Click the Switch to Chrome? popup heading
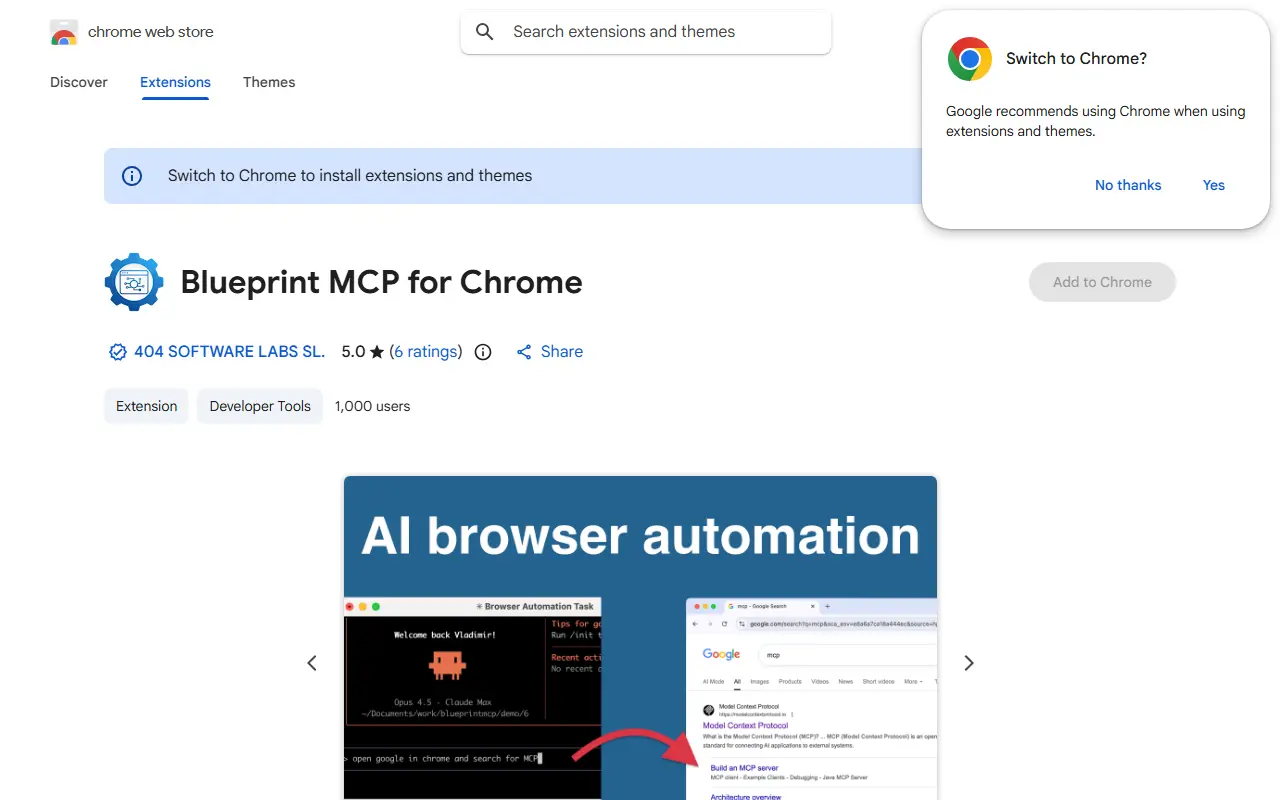Viewport: 1280px width, 800px height. click(x=1076, y=59)
